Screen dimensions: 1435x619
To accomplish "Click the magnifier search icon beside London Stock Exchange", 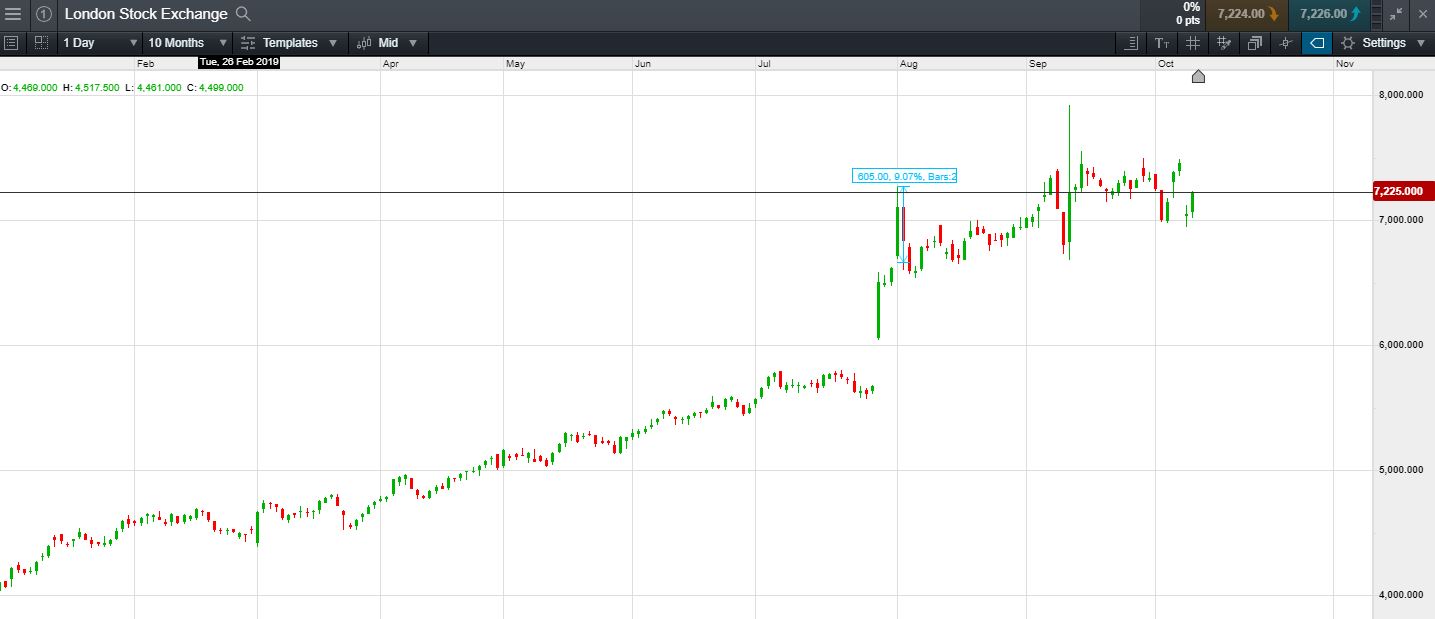I will [x=243, y=14].
